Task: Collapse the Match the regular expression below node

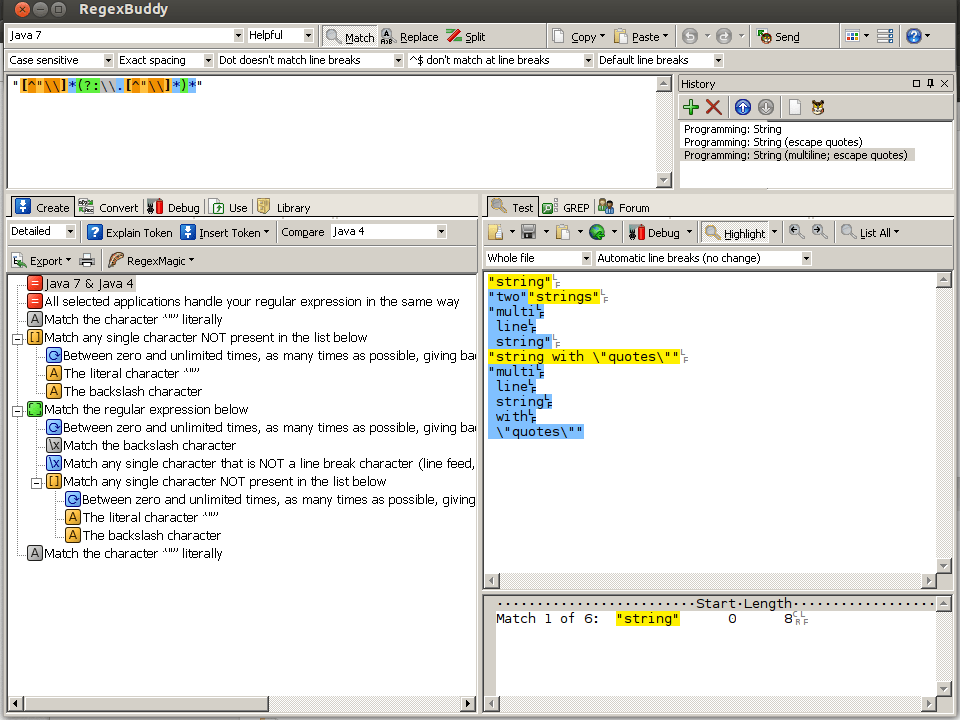Action: (x=16, y=409)
